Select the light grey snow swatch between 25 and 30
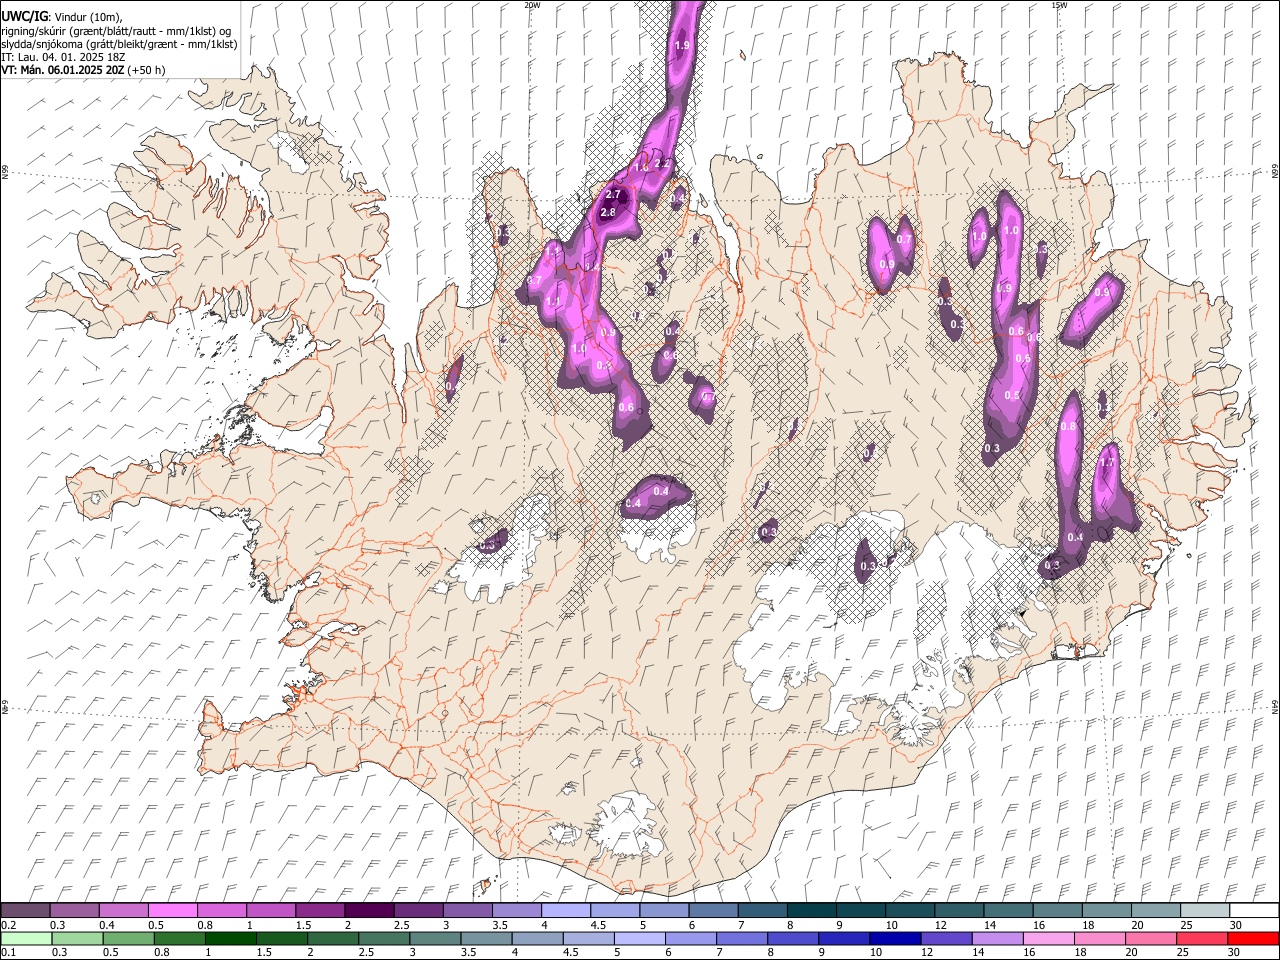 click(1204, 910)
